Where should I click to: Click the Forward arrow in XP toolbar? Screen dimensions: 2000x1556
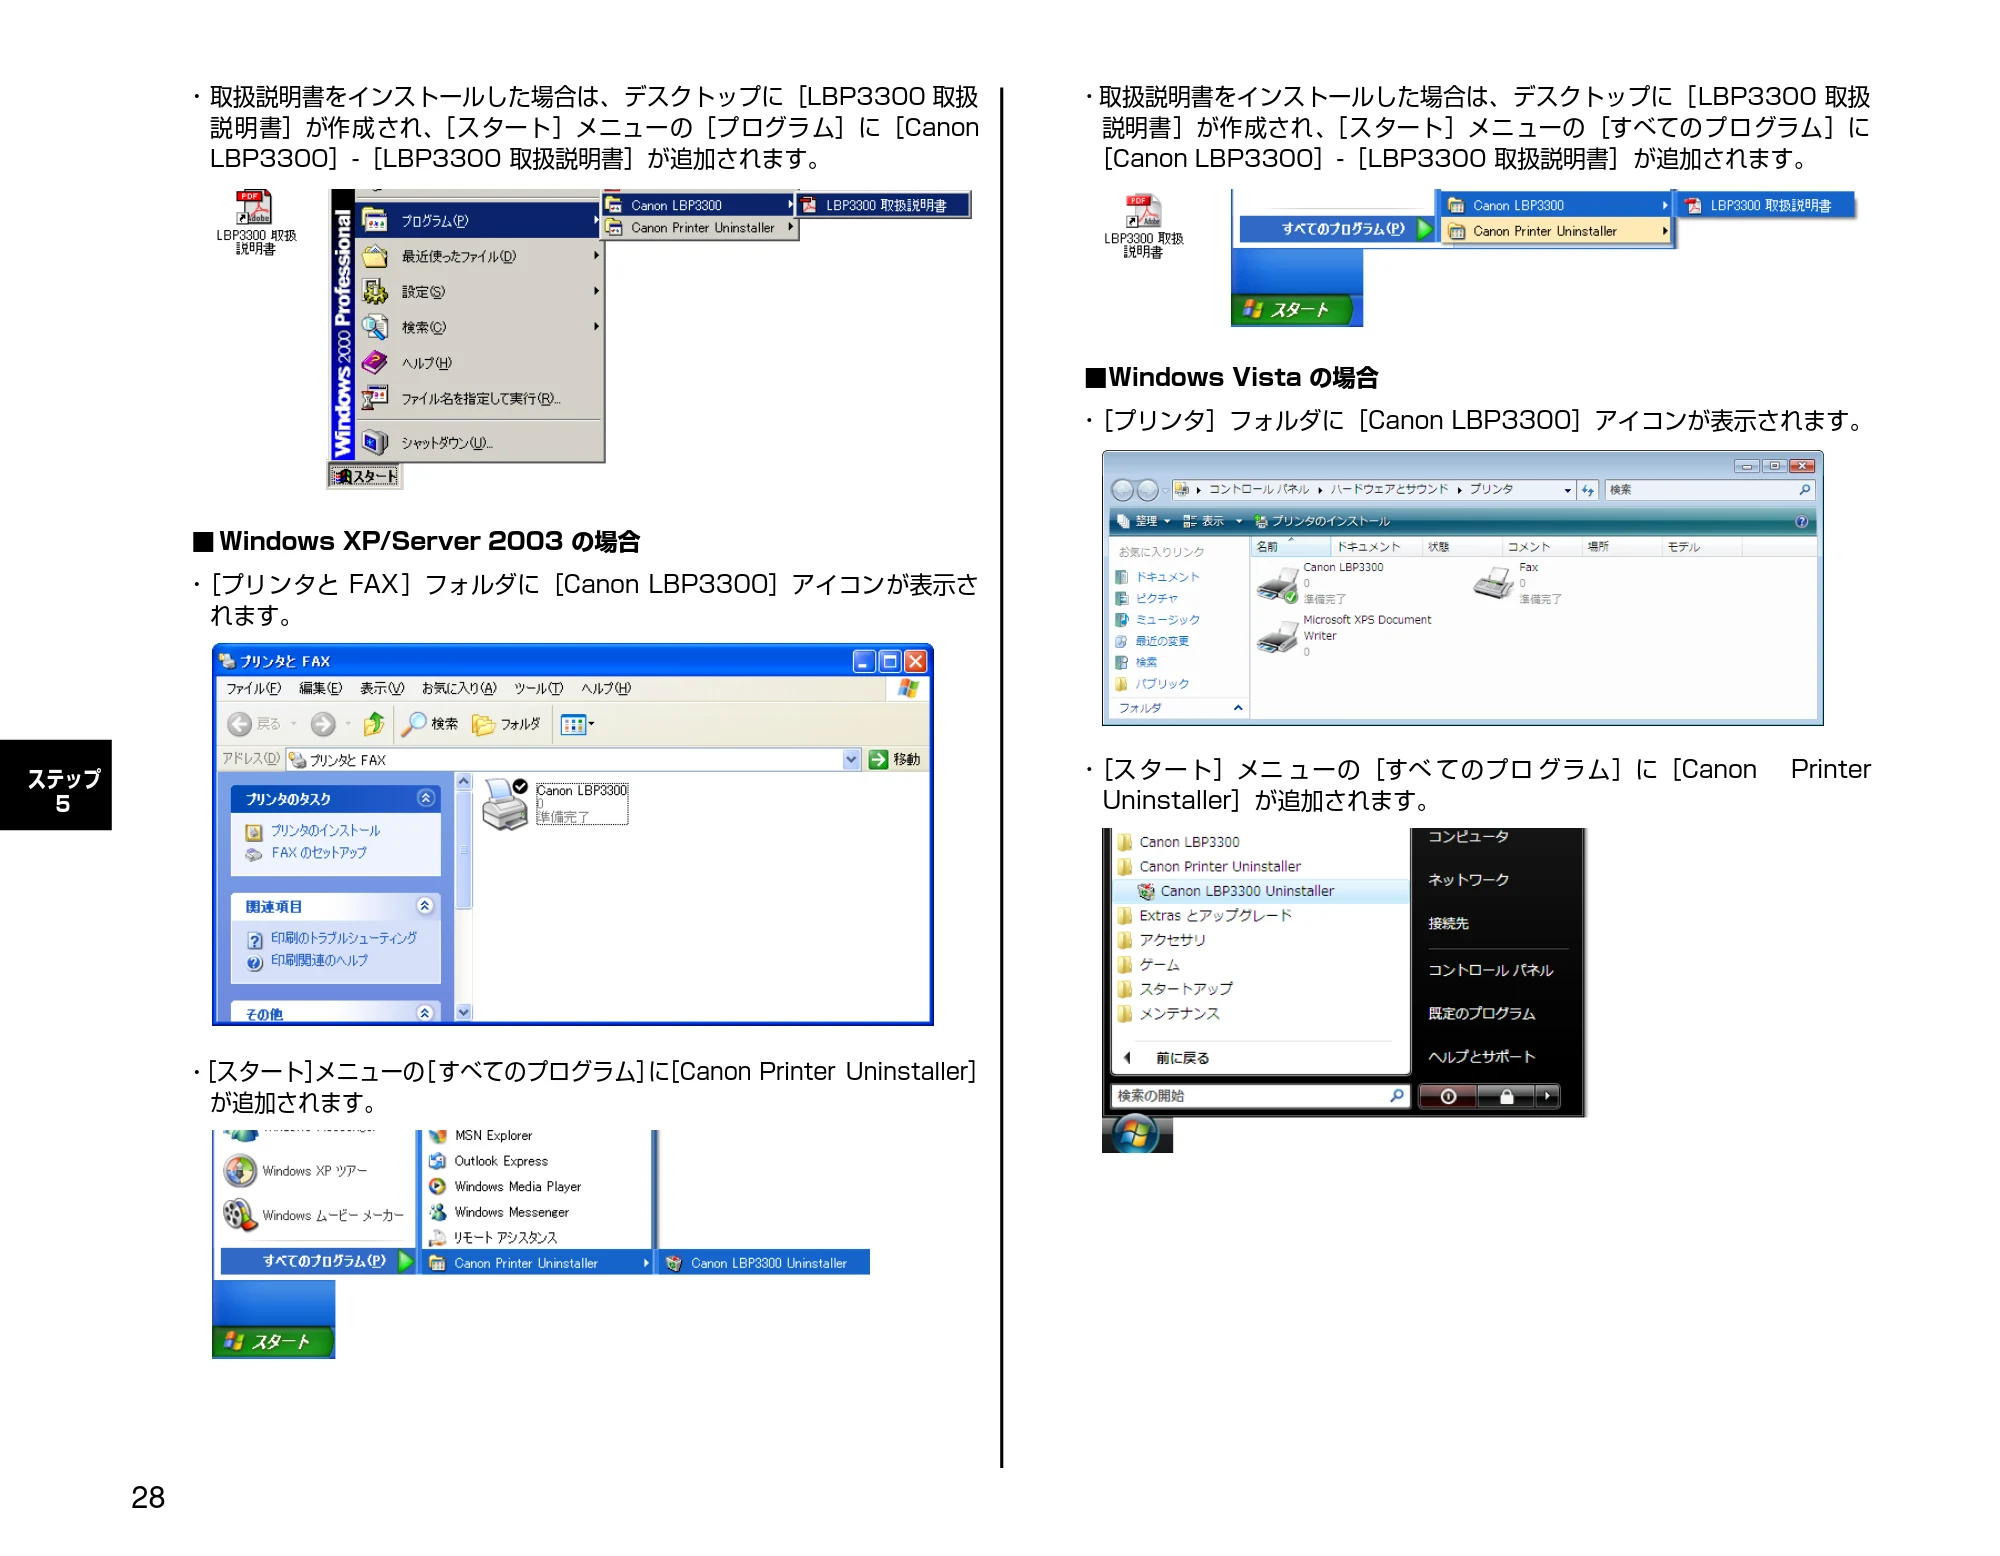[323, 724]
